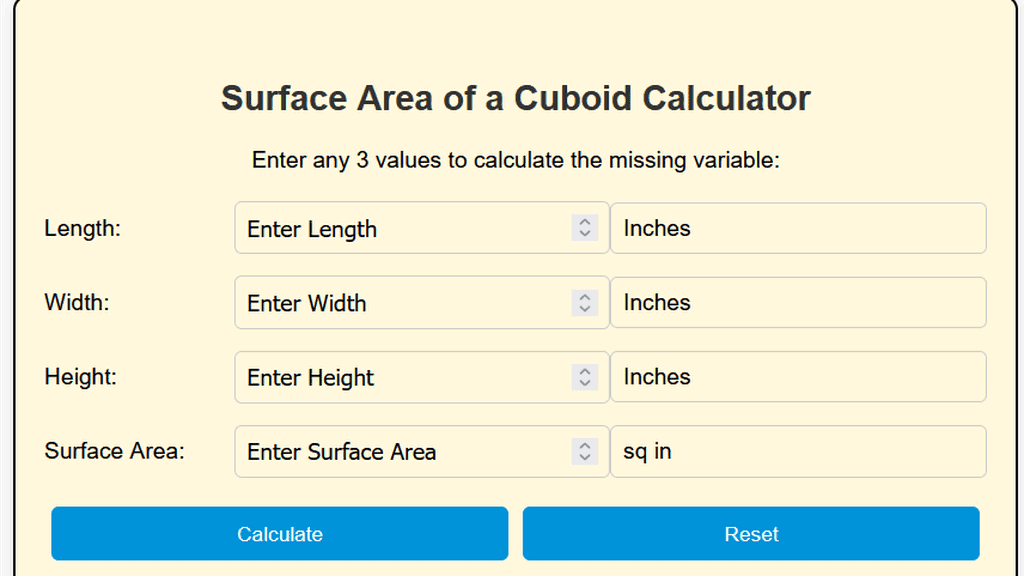Image resolution: width=1024 pixels, height=576 pixels.
Task: Click the instruction text about entering 3 values
Action: pos(516,160)
